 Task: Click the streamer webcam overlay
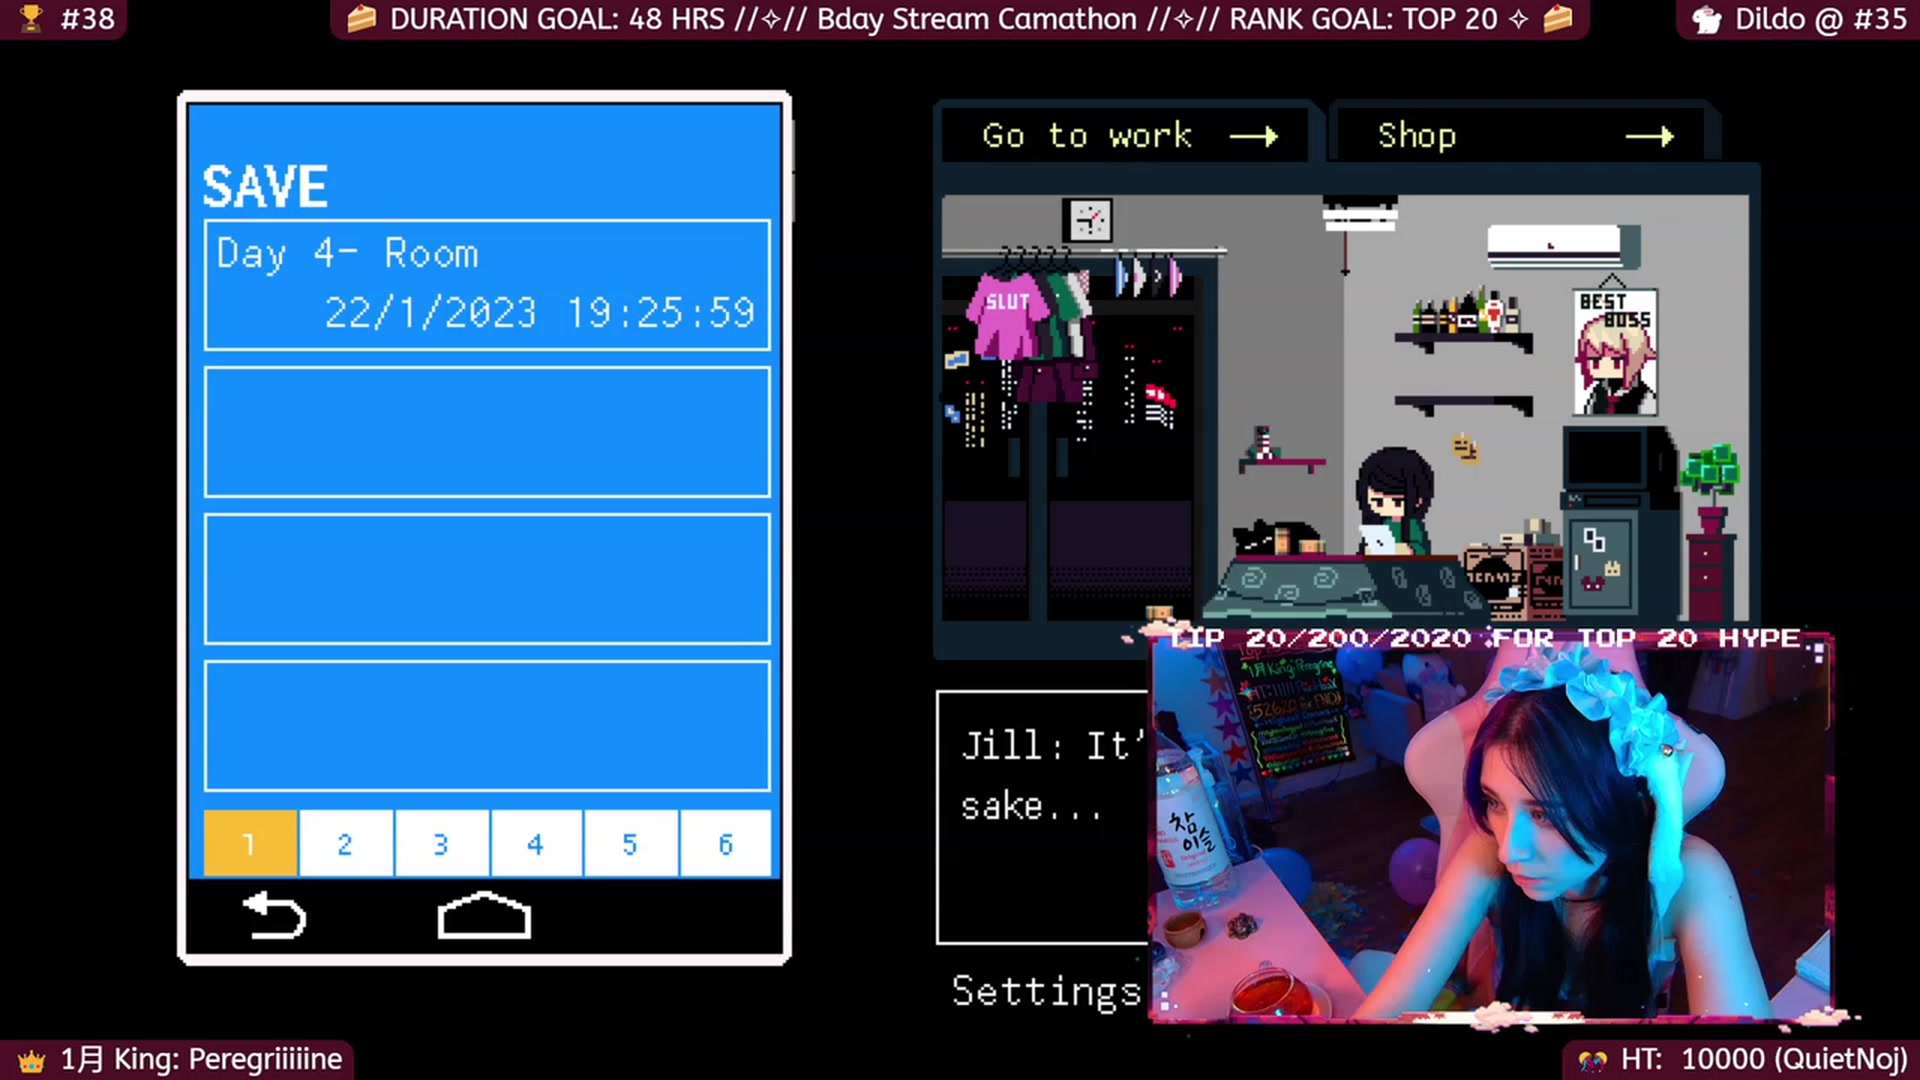[x=1491, y=830]
